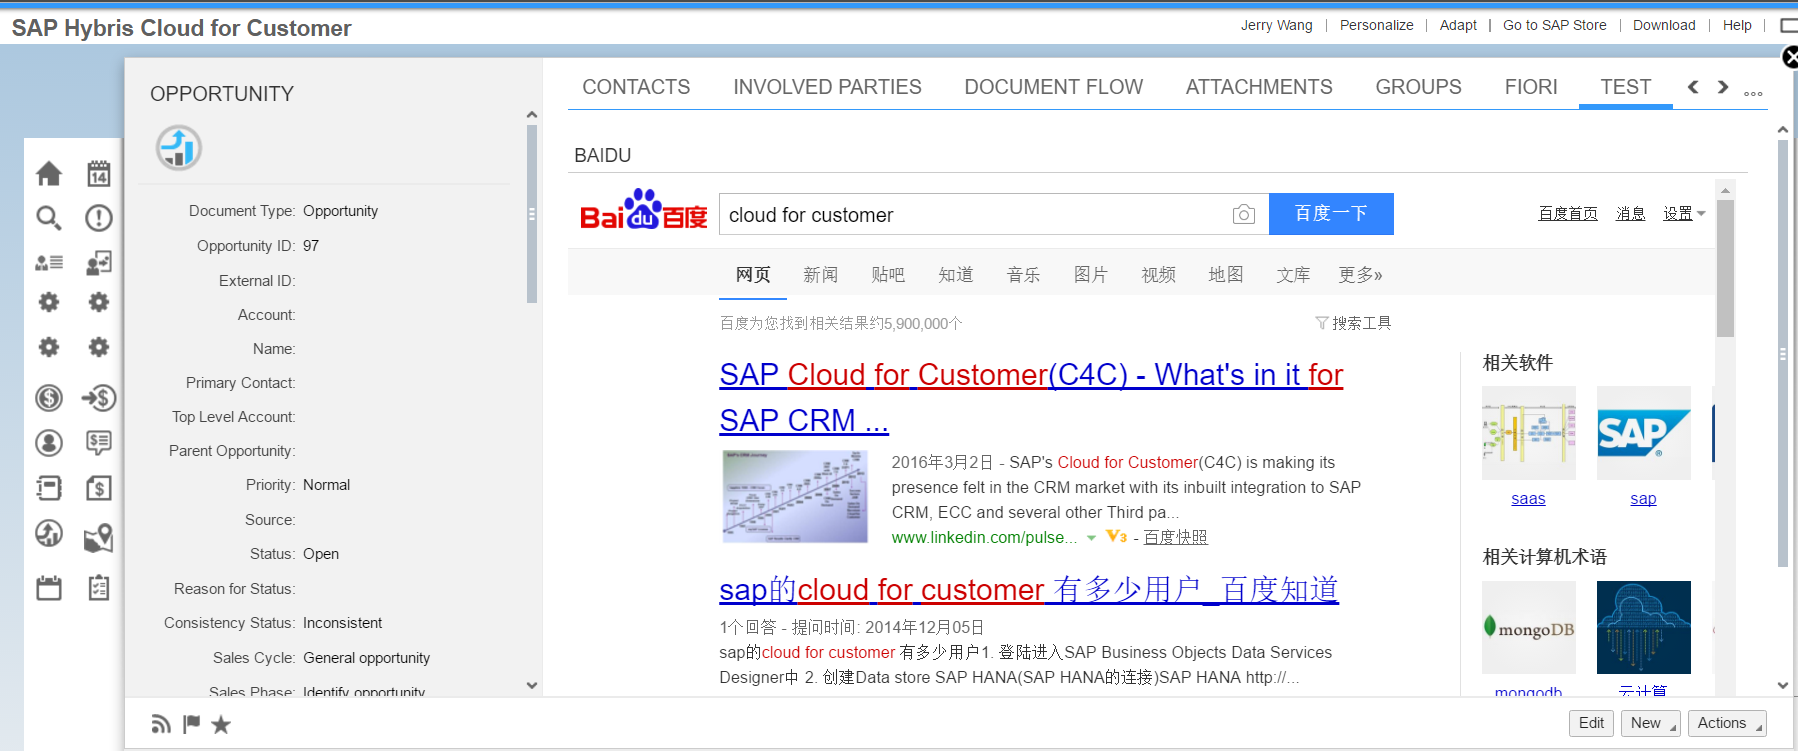Click the camera image-search icon in Baidu

coord(1244,214)
